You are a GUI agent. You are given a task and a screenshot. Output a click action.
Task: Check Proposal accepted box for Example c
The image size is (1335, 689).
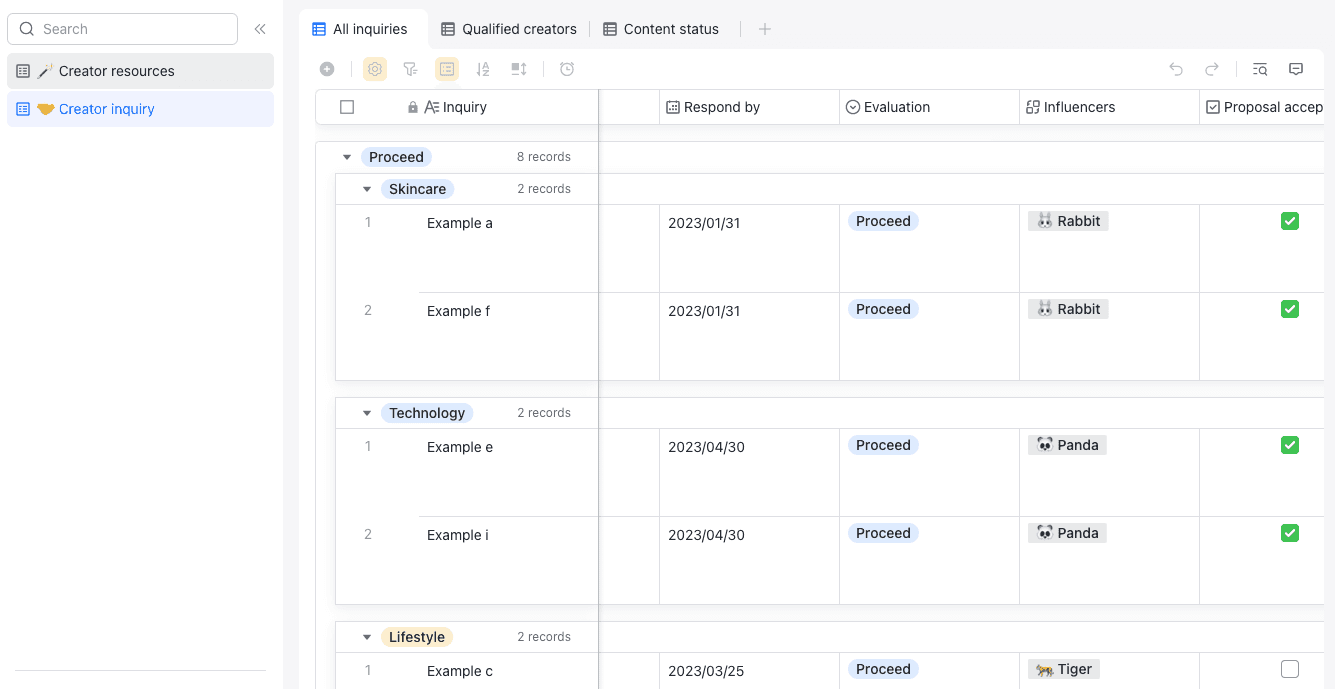pos(1290,669)
